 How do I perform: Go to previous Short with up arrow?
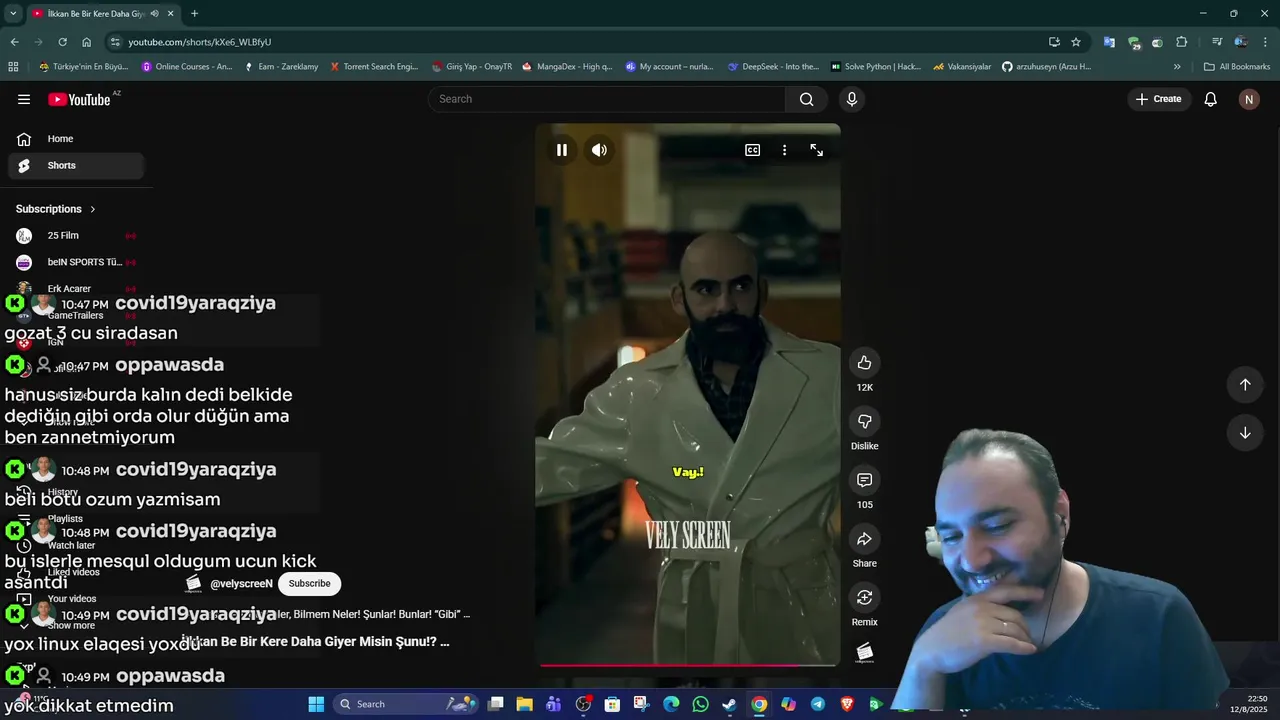click(x=1245, y=385)
